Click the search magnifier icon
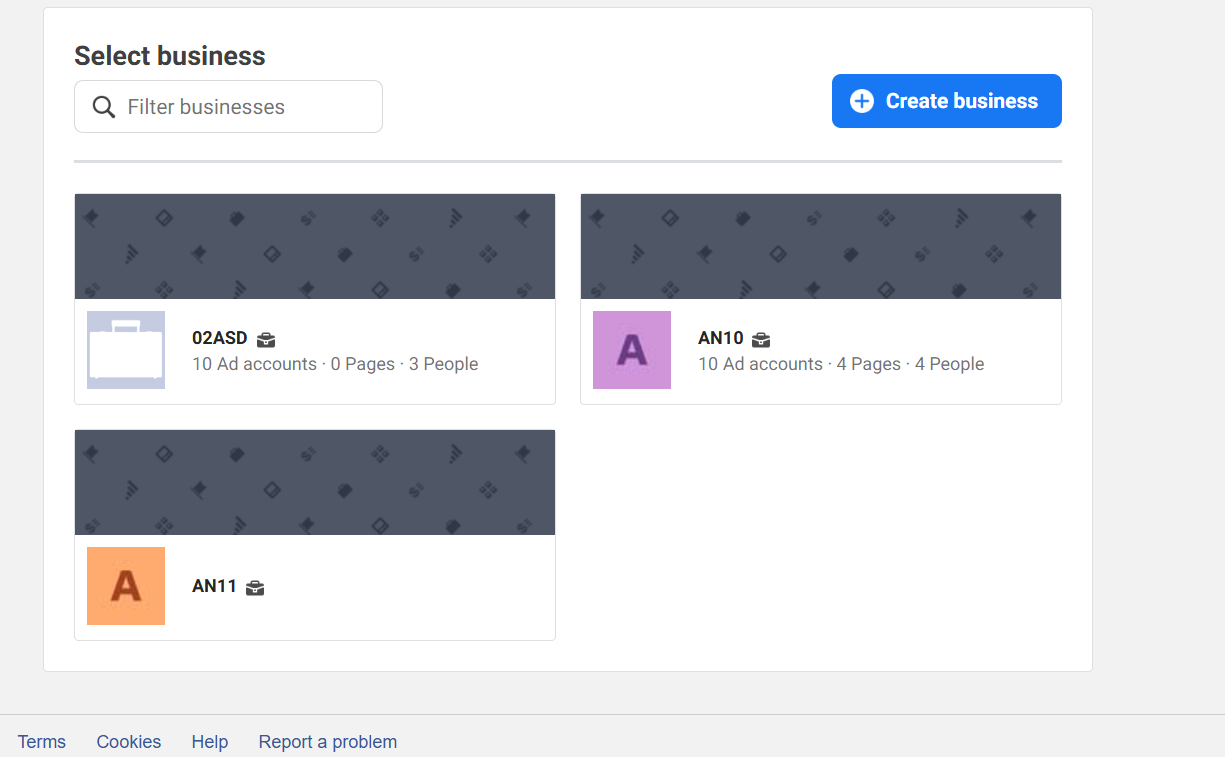 (103, 107)
